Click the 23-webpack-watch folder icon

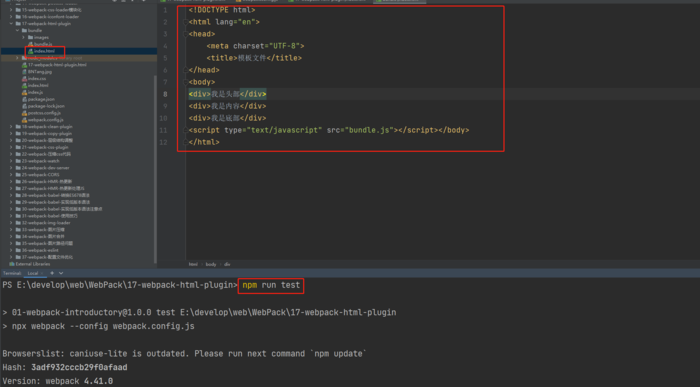[18, 161]
